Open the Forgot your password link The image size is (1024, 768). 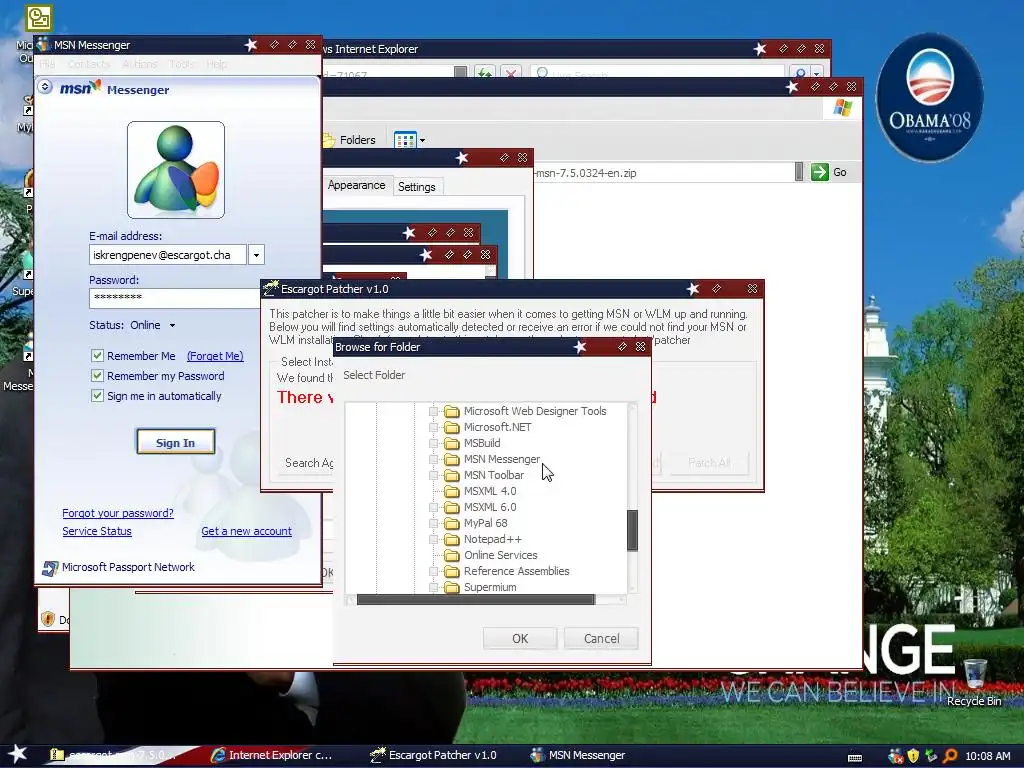(118, 513)
